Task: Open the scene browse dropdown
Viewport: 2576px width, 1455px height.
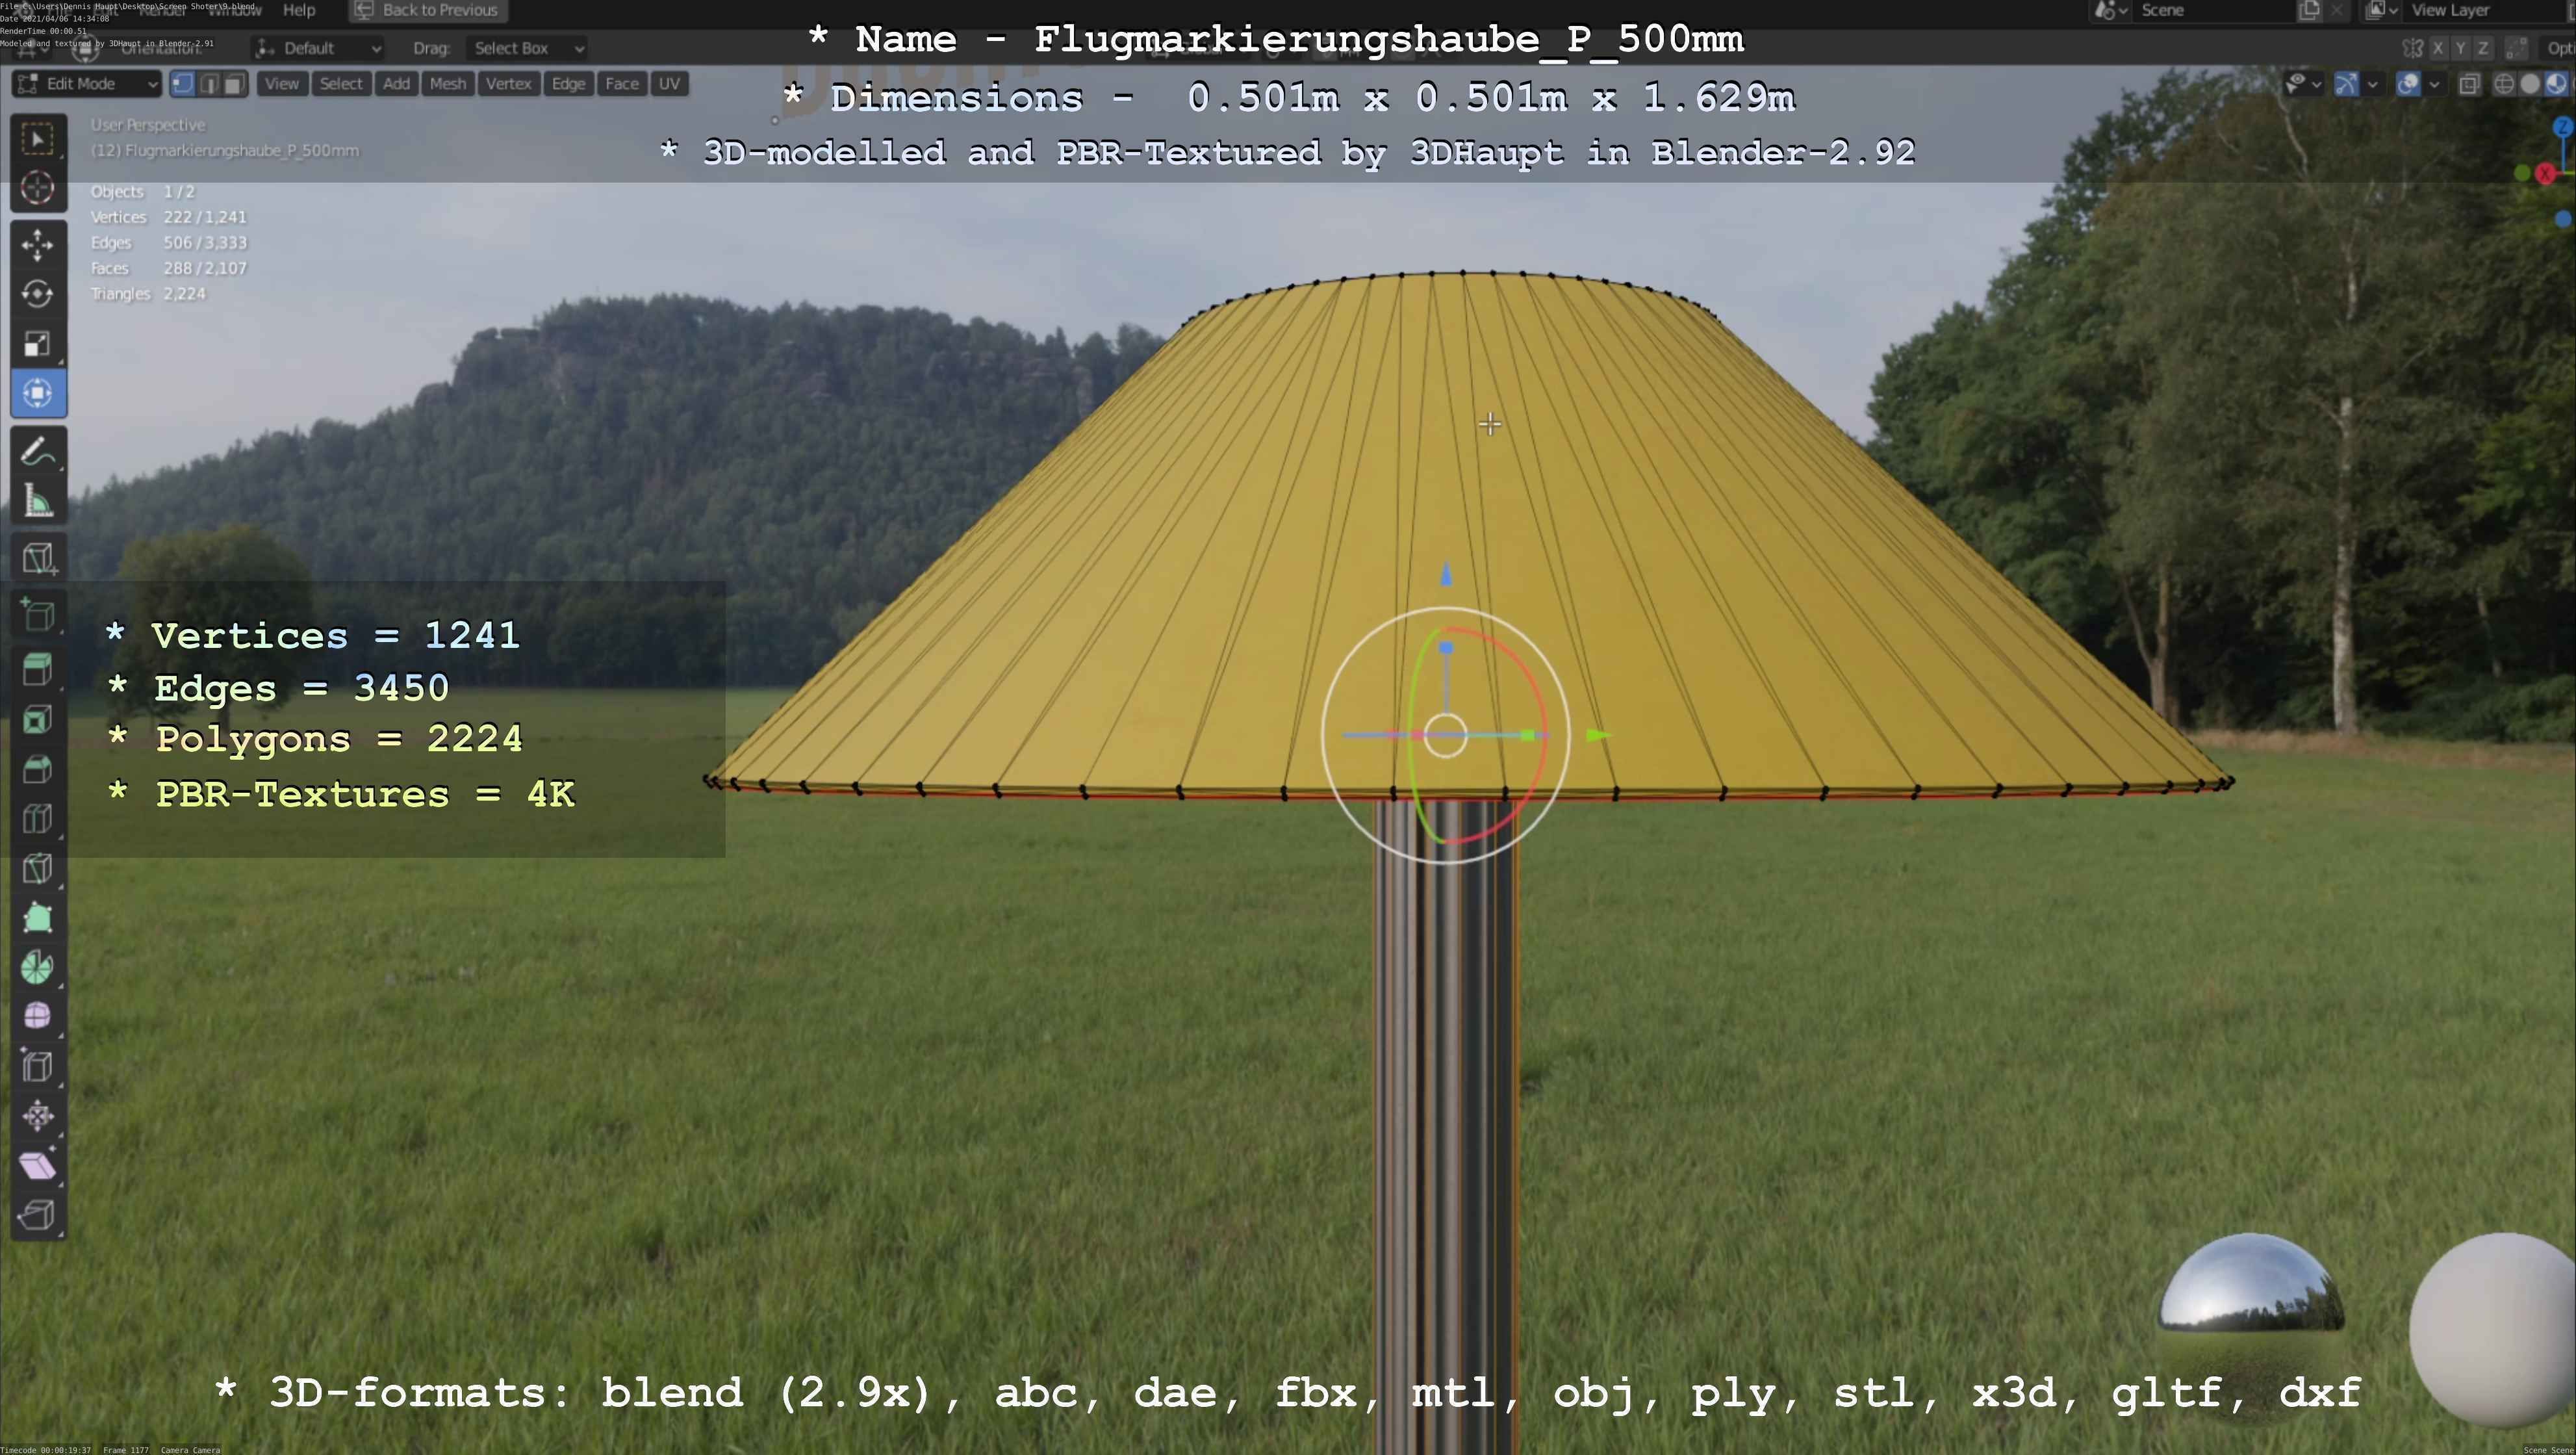Action: pos(2111,10)
